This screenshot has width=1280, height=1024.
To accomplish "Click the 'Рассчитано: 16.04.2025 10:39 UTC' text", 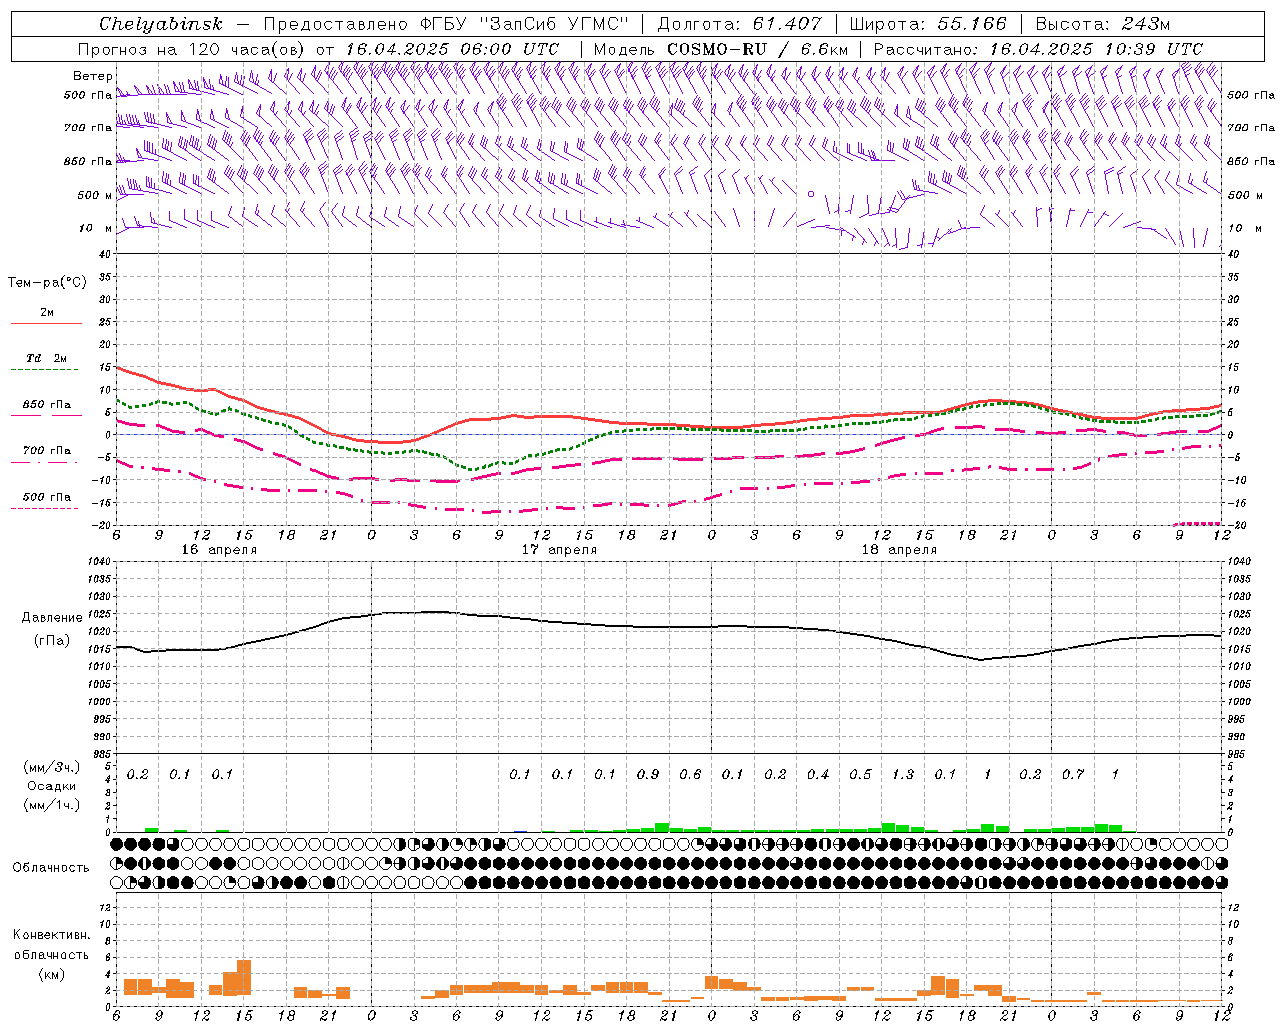I will click(x=1038, y=49).
